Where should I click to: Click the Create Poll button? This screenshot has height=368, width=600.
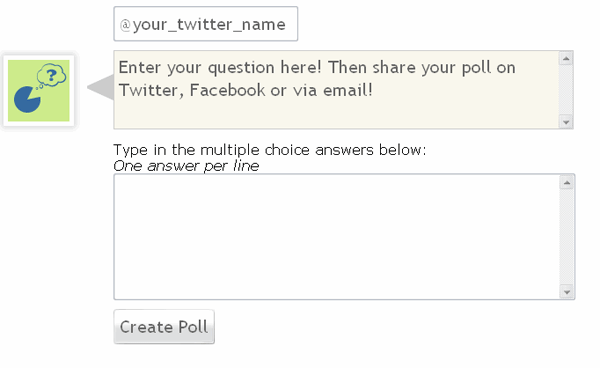point(164,327)
